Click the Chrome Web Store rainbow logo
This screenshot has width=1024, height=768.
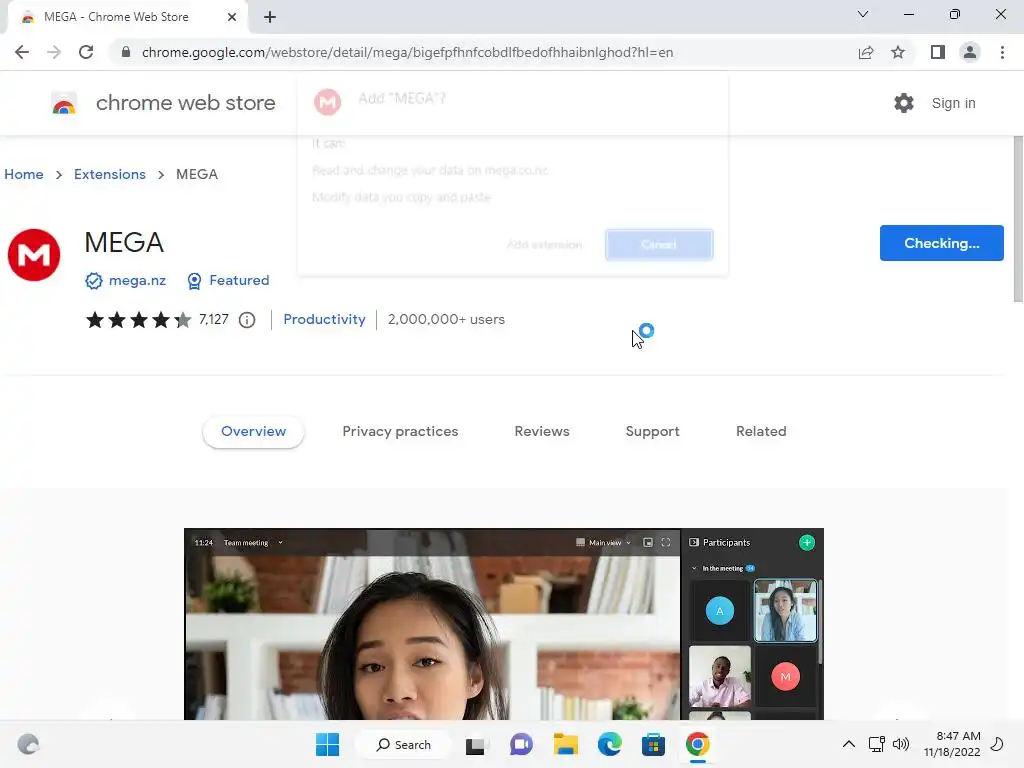tap(64, 103)
